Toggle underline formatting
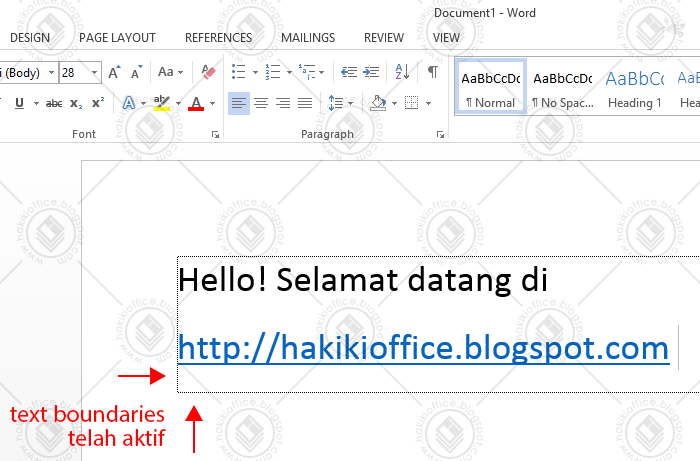 click(19, 104)
